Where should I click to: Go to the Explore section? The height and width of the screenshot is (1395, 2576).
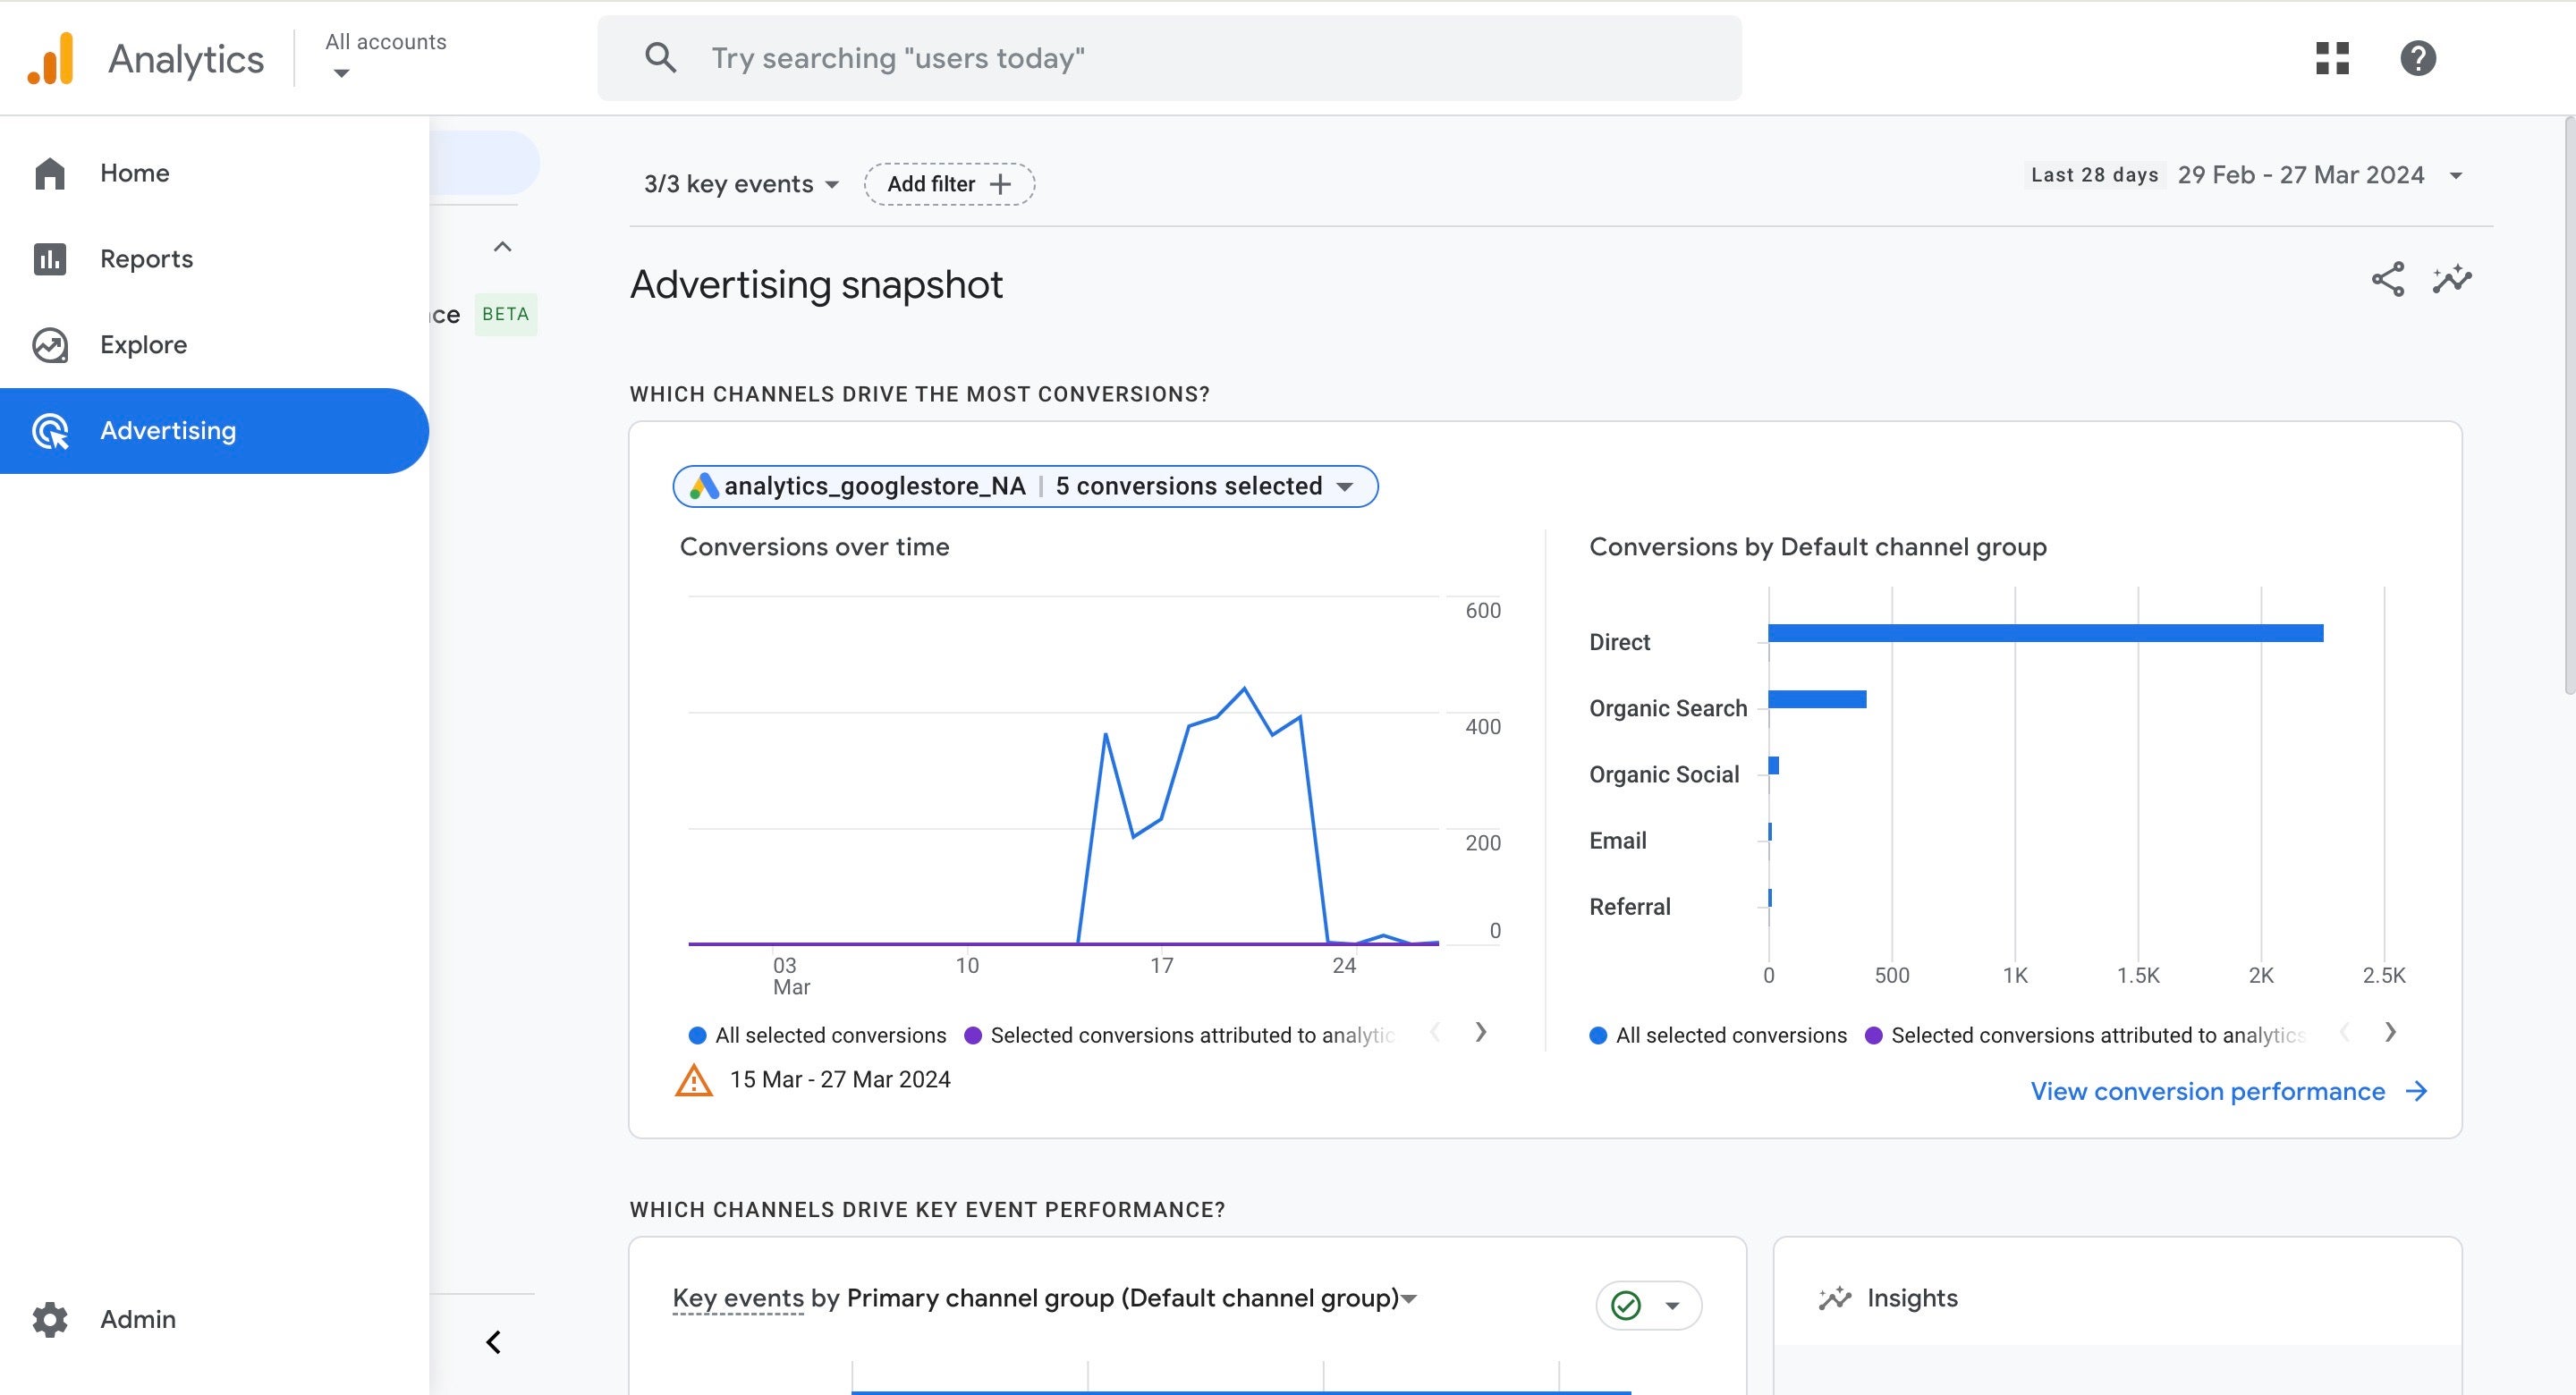point(143,345)
